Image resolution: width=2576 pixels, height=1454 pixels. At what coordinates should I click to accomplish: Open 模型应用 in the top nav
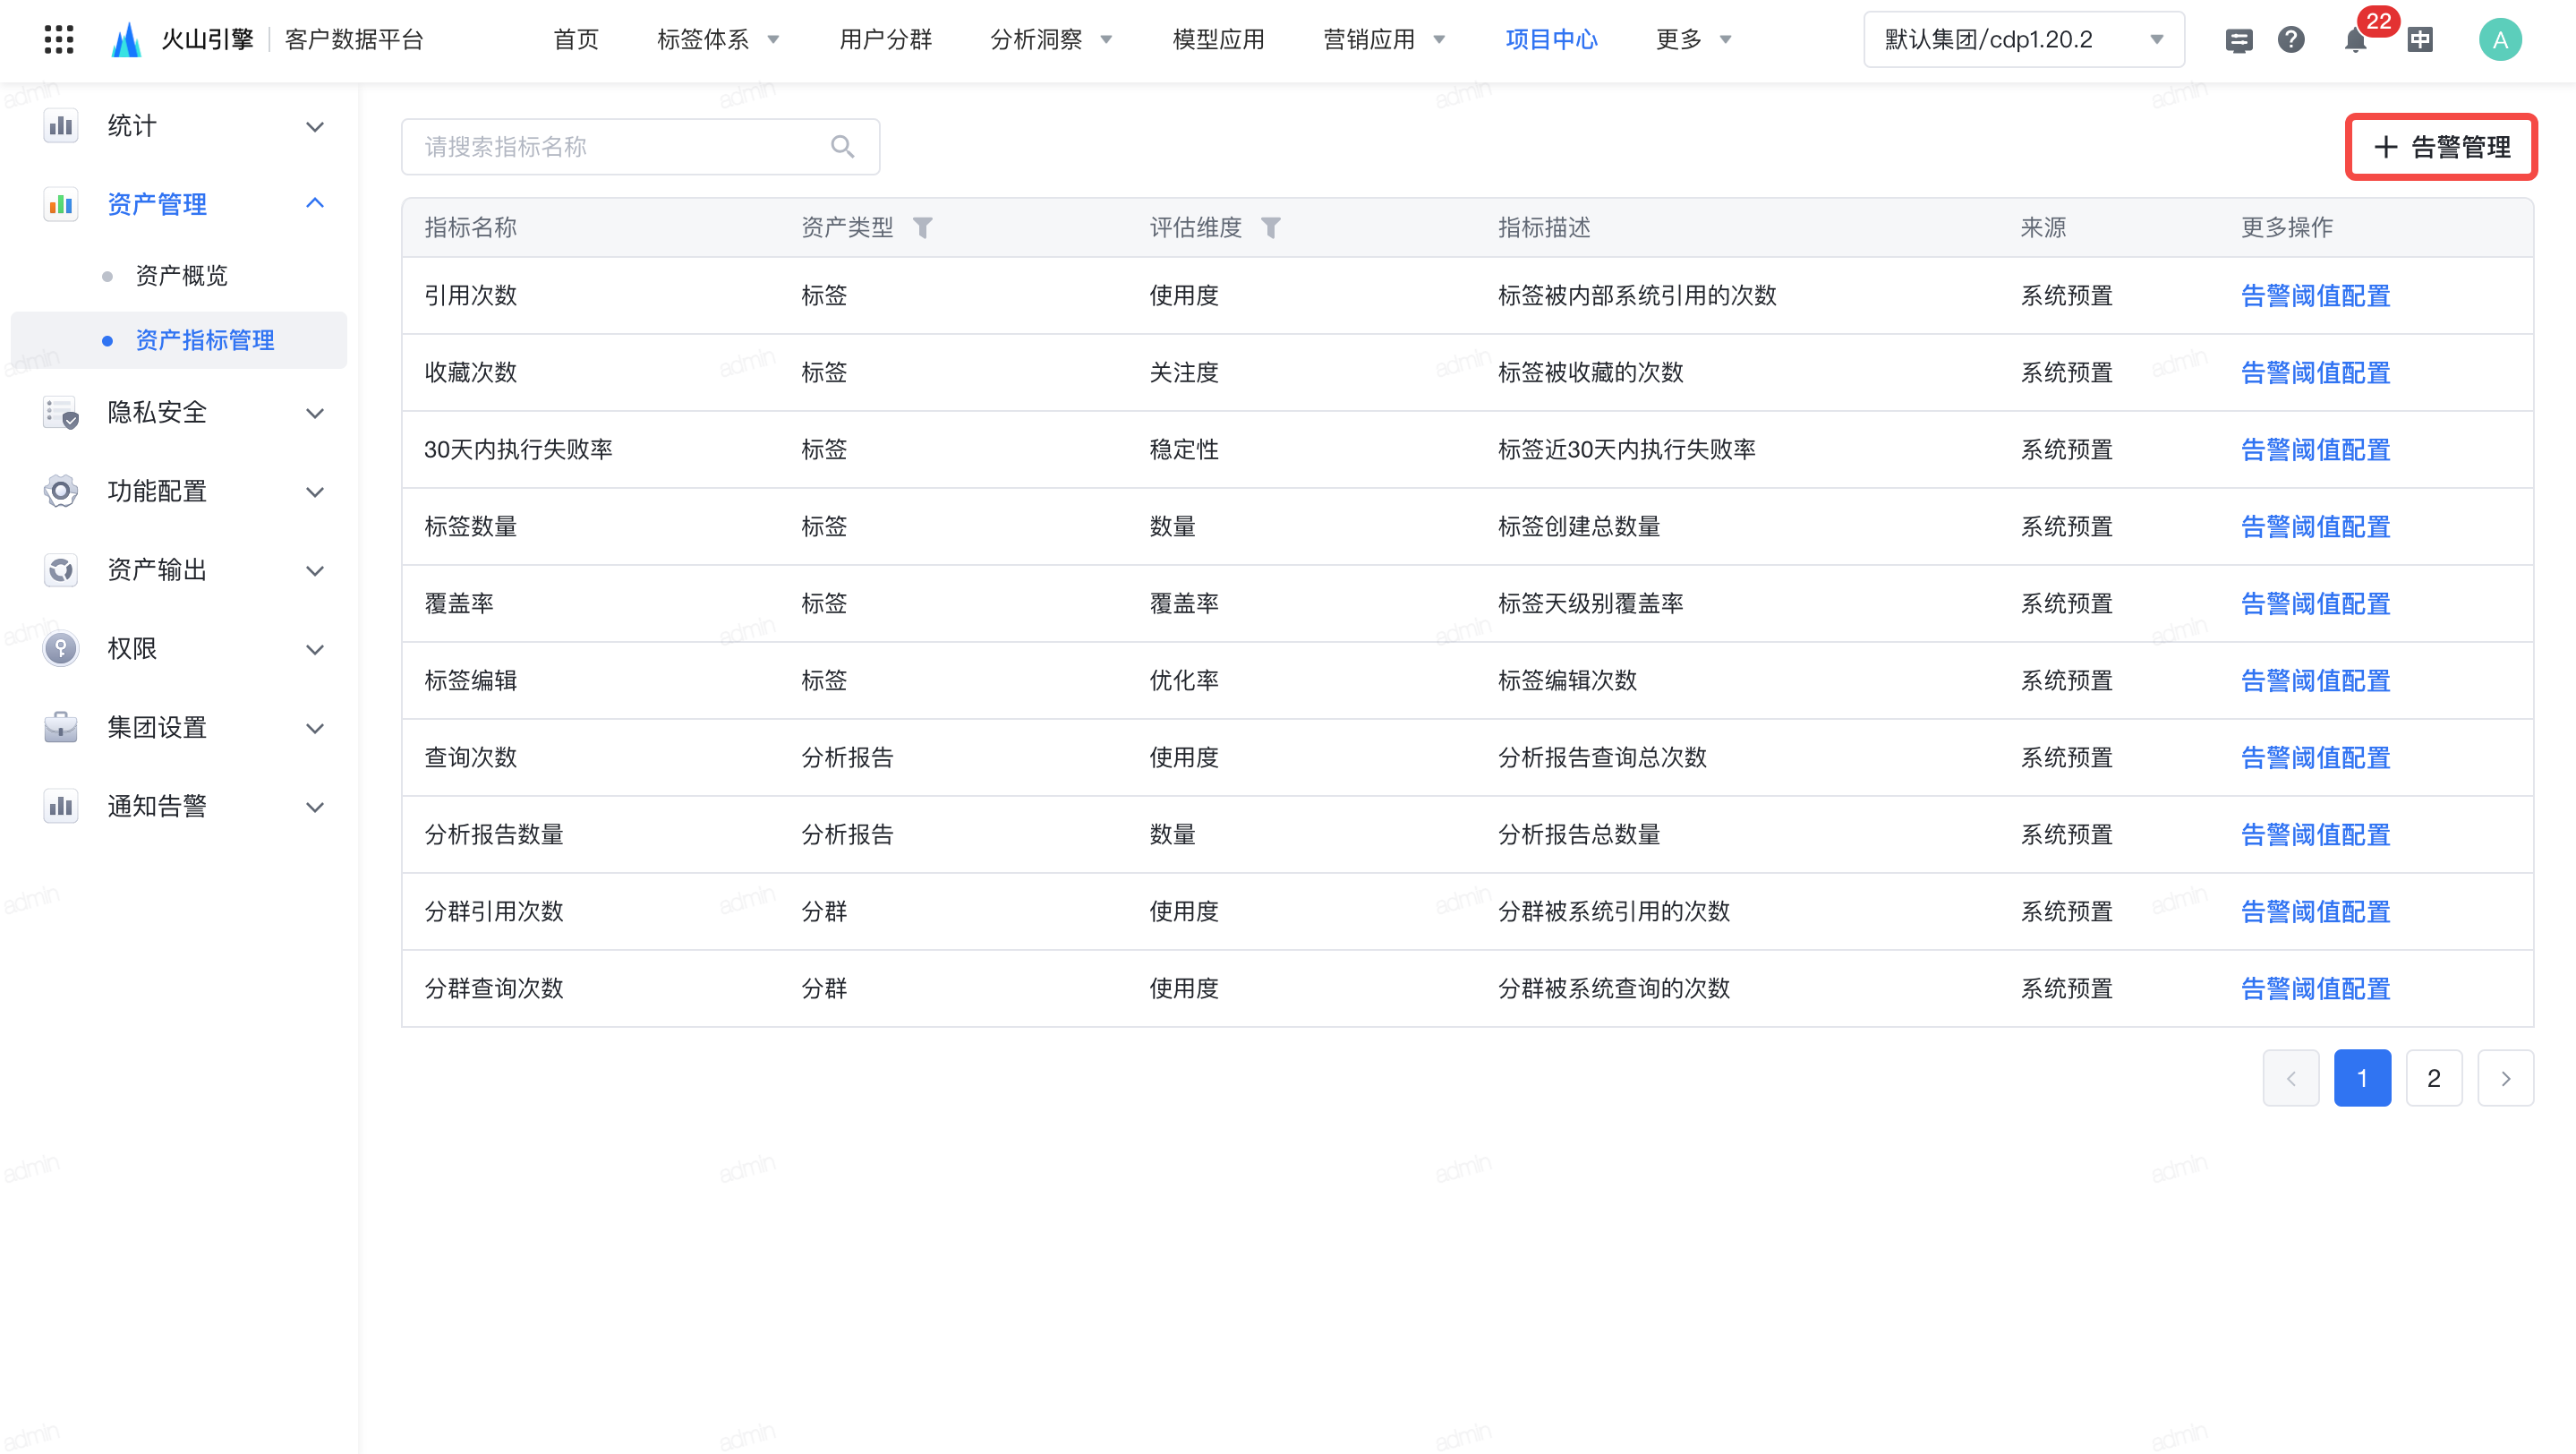click(x=1218, y=39)
